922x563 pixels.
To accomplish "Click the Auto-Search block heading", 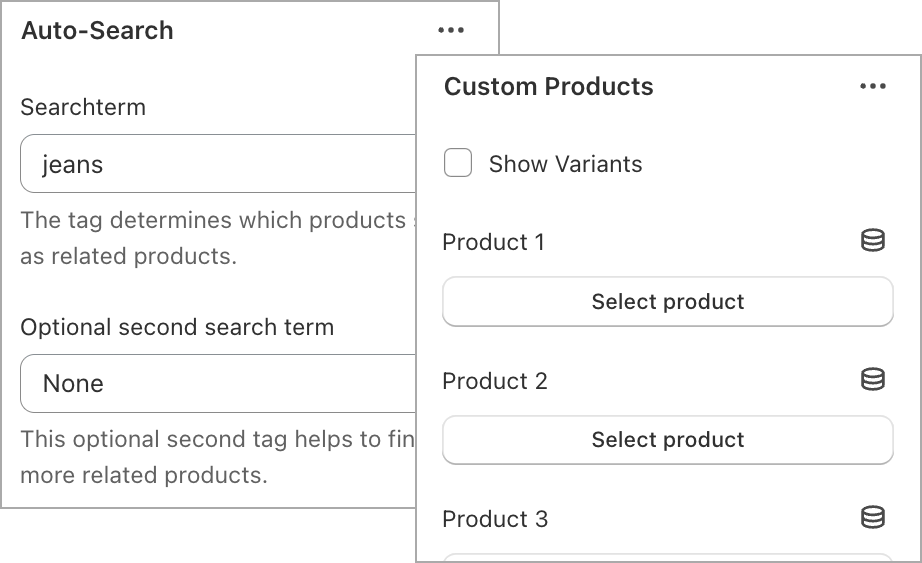I will coord(98,31).
